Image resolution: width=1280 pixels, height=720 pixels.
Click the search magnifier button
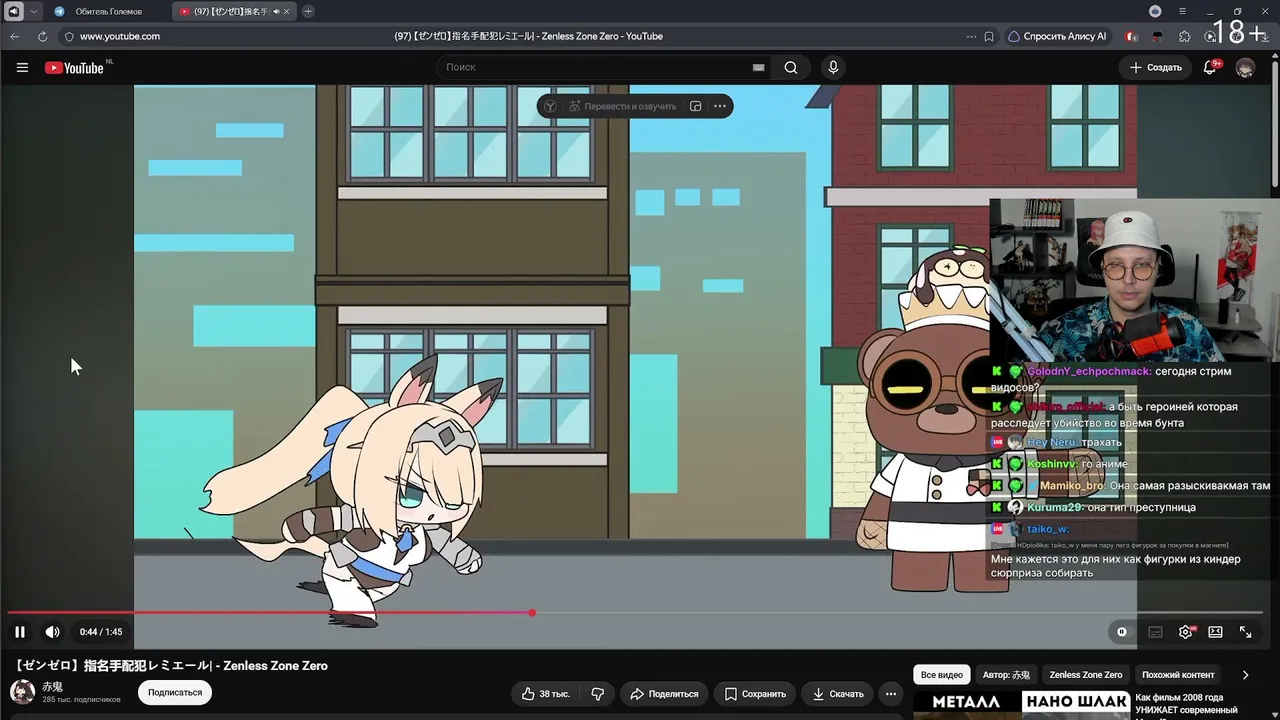(791, 68)
